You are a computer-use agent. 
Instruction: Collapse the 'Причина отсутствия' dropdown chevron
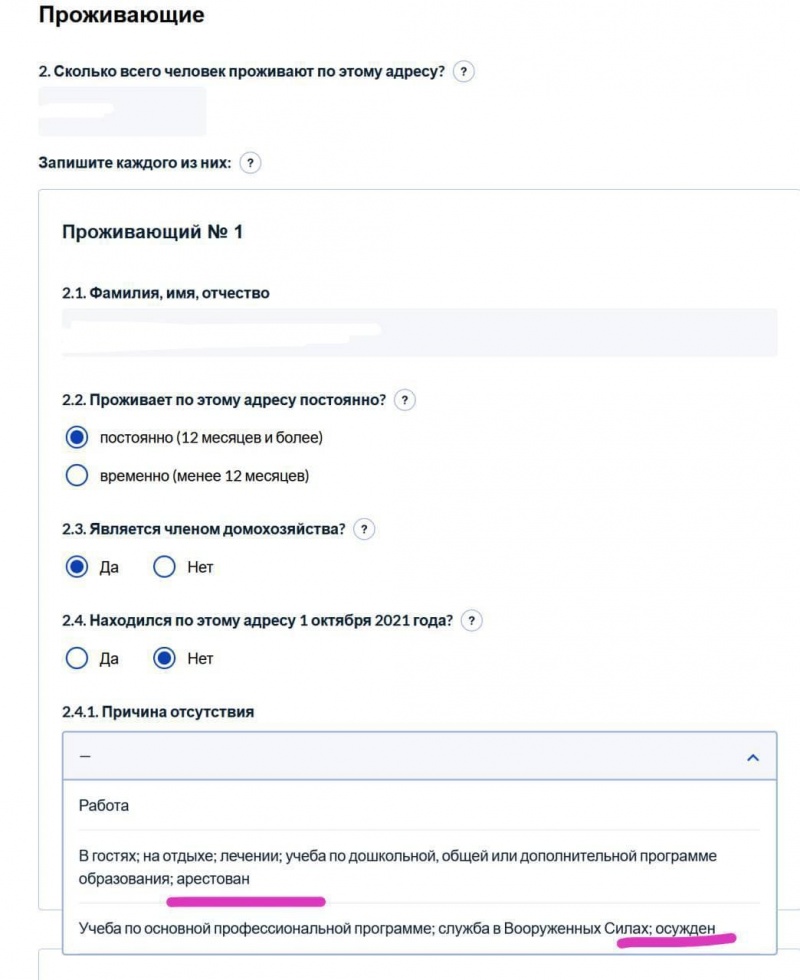pos(753,758)
